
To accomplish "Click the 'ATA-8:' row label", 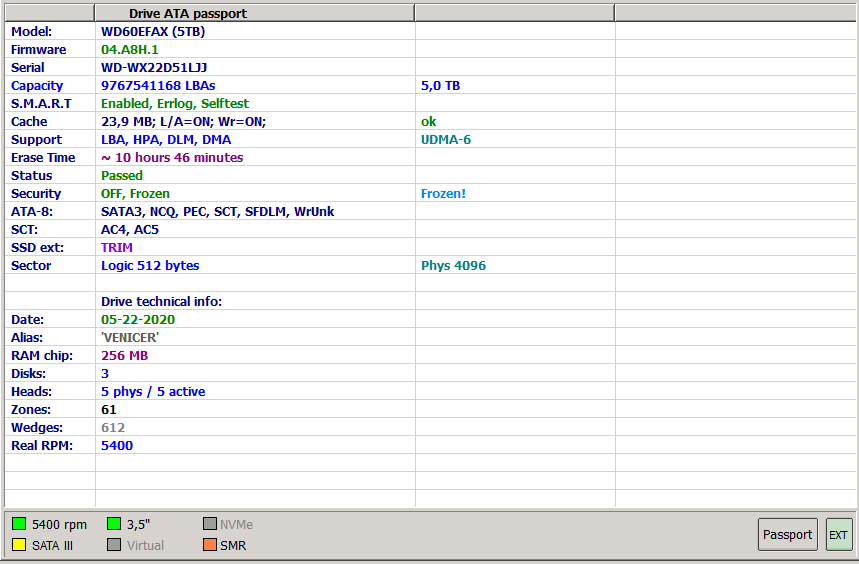I will (32, 212).
